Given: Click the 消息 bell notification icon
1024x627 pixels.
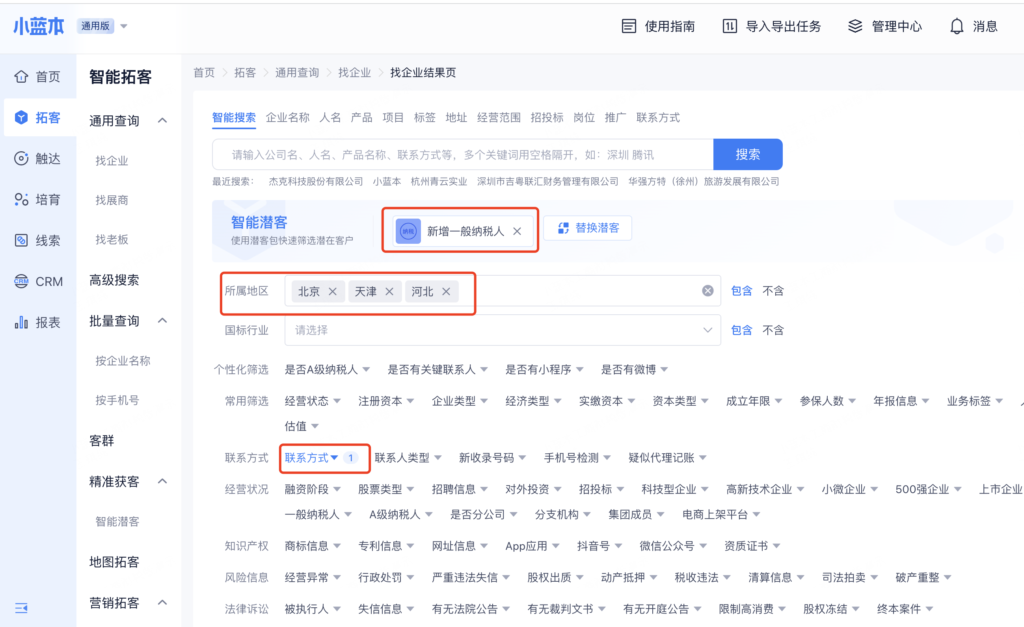Looking at the screenshot, I should coord(957,26).
